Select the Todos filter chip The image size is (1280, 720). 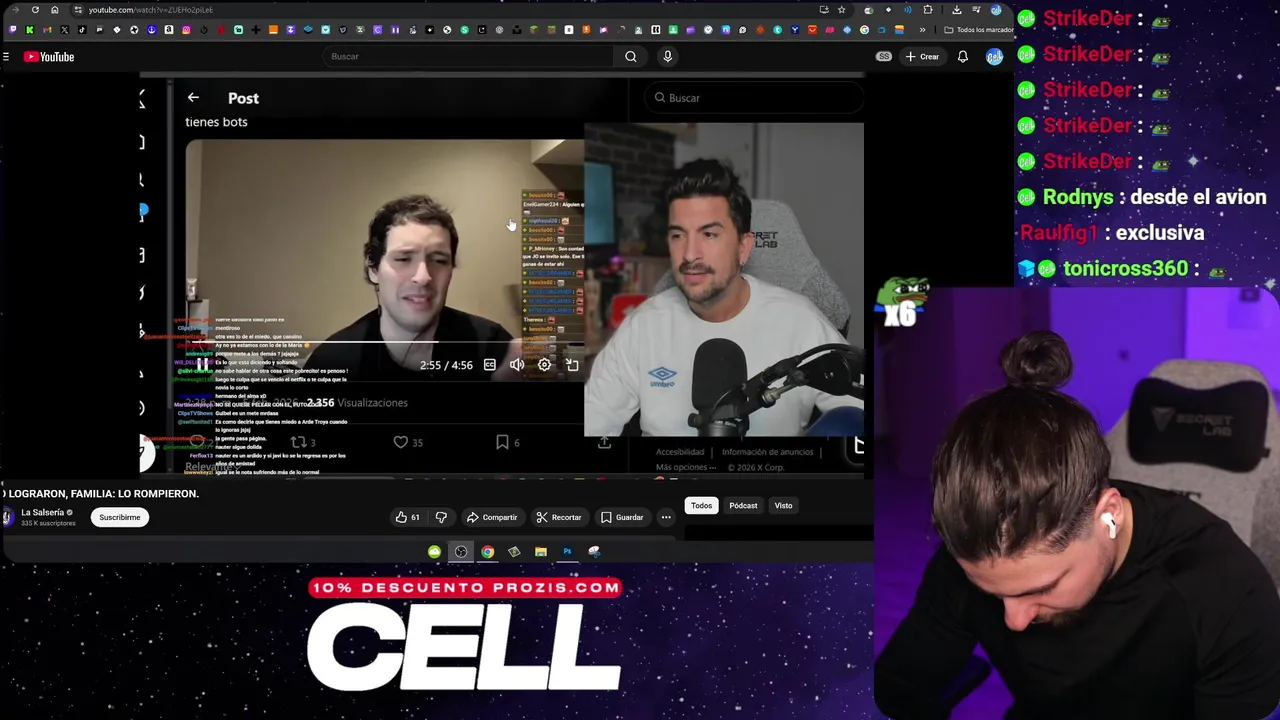click(701, 506)
